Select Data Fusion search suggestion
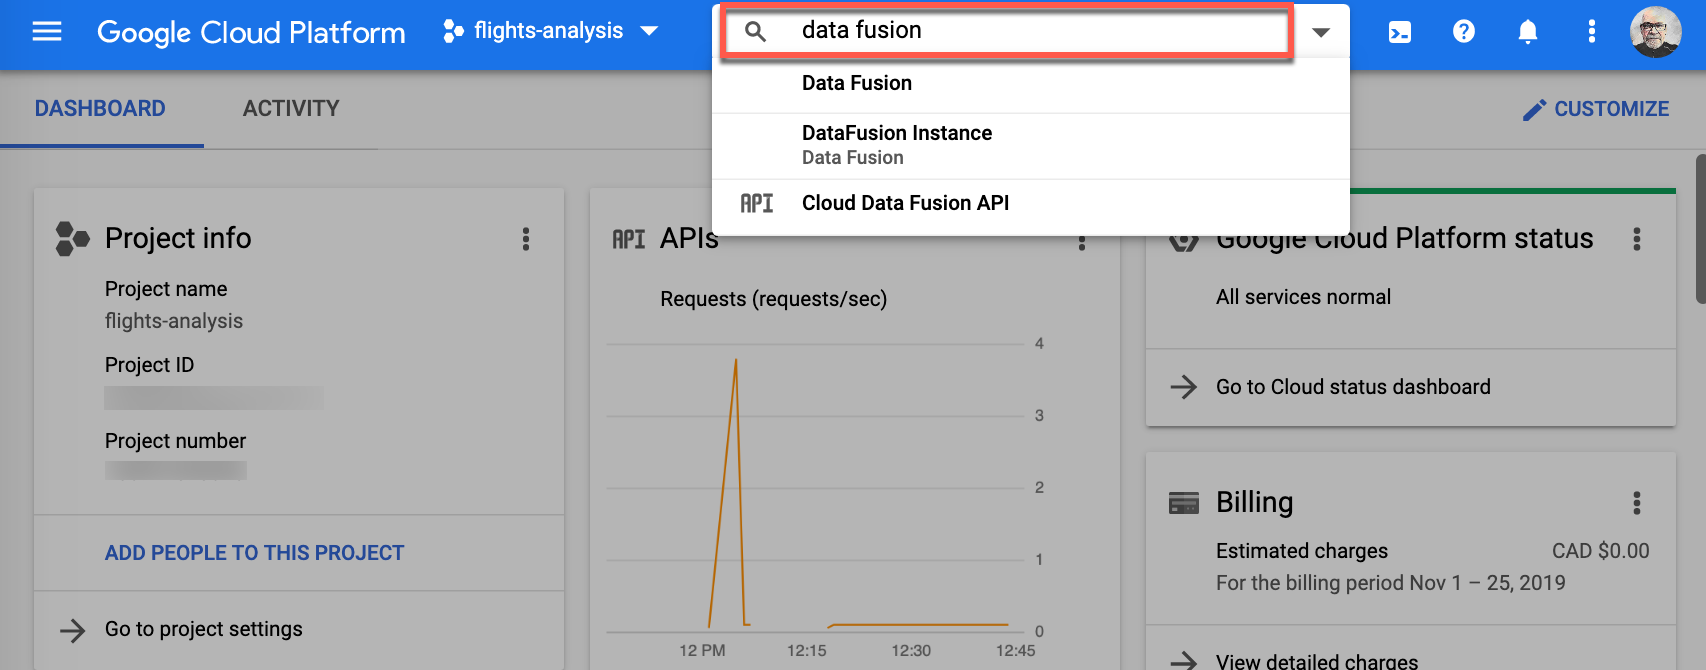1706x670 pixels. click(857, 84)
